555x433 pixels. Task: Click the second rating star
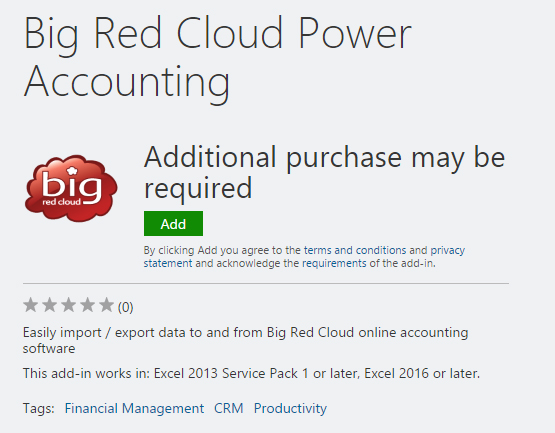pos(50,305)
